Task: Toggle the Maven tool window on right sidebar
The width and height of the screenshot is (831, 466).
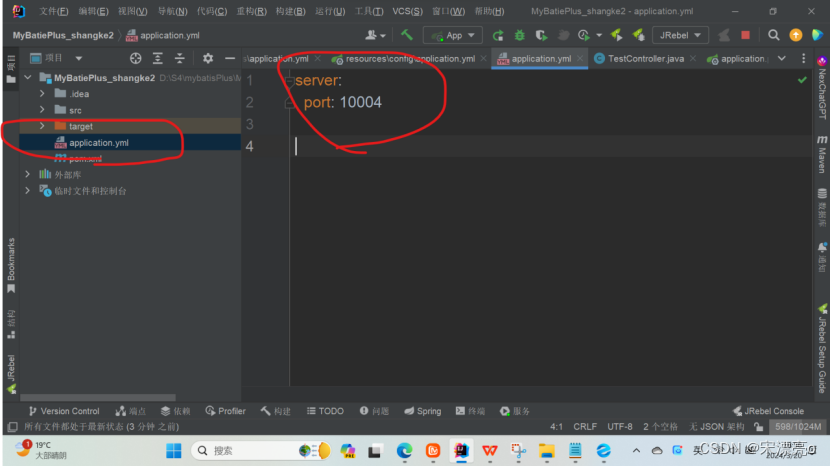Action: [822, 159]
